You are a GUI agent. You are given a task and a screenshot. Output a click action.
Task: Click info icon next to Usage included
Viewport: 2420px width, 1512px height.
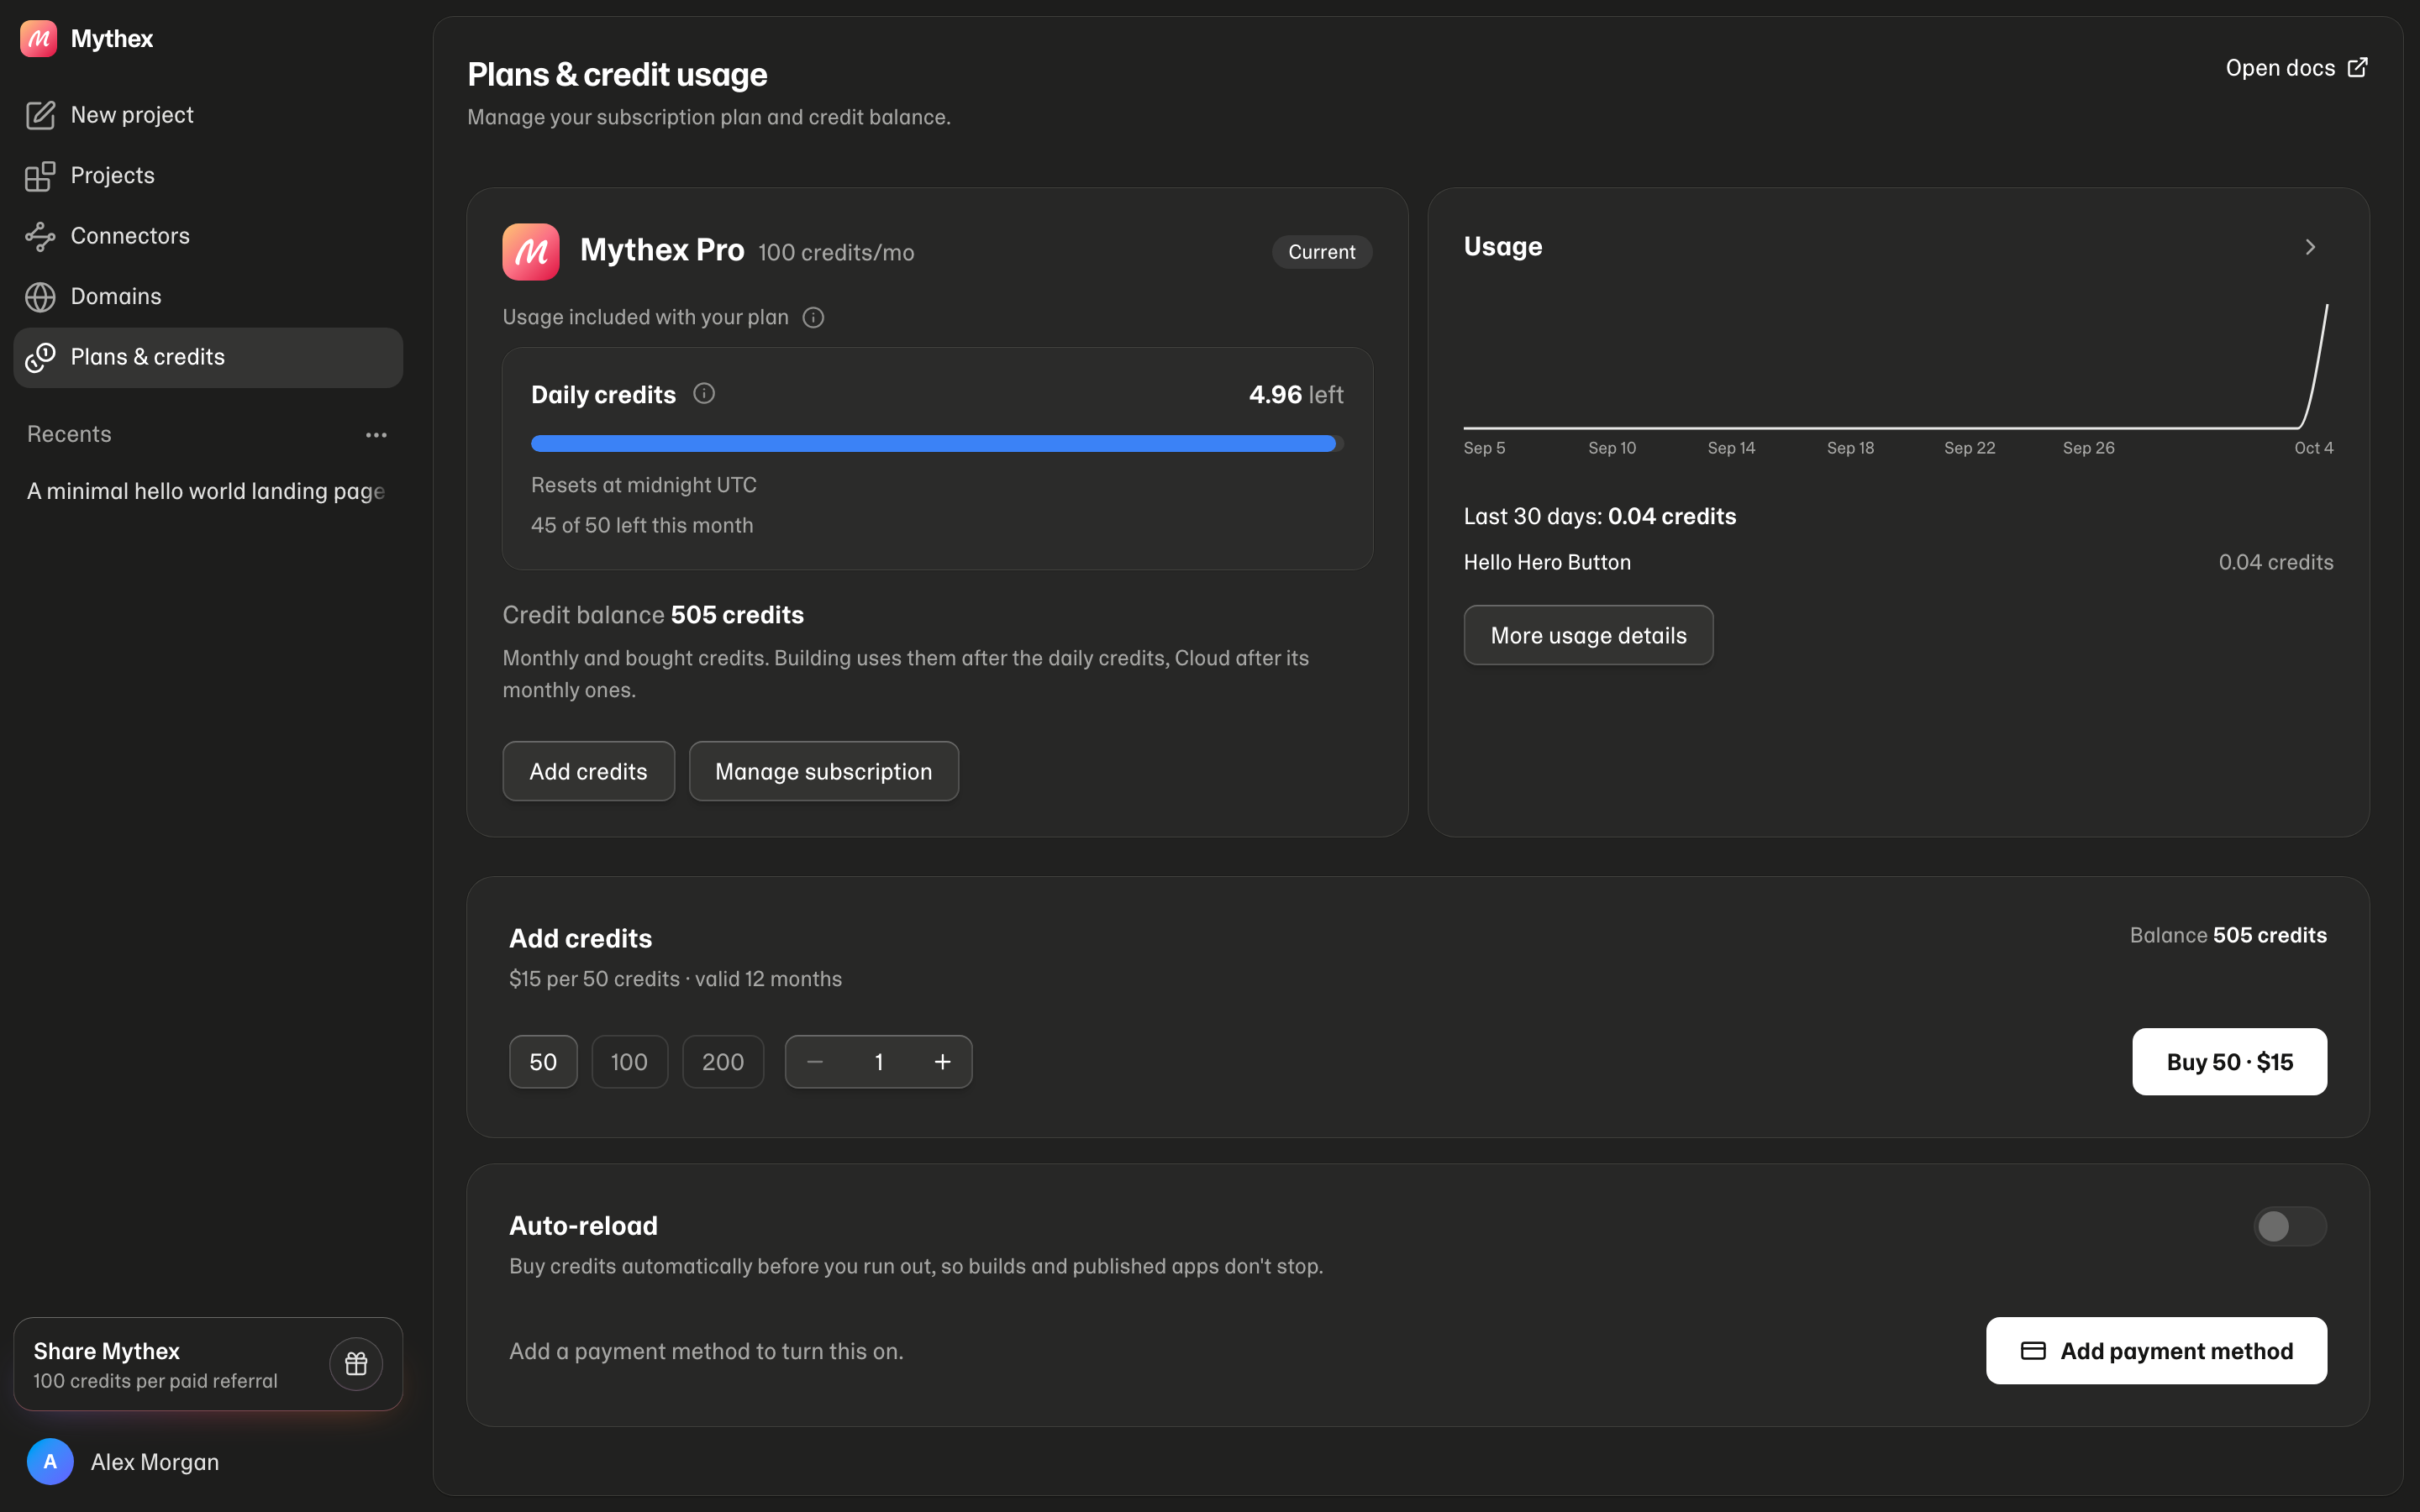[814, 318]
